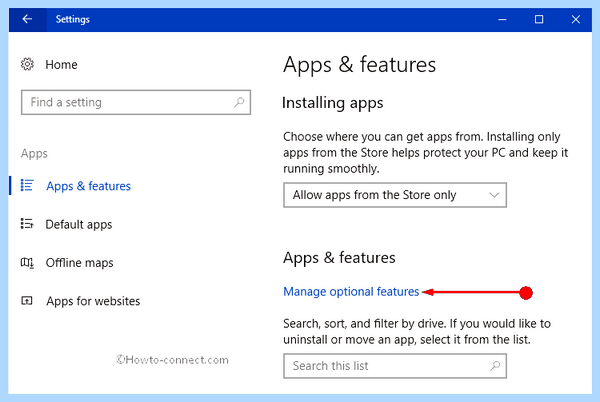Viewport: 600px width, 402px height.
Task: Click the magnifier in Search this list
Action: click(495, 366)
